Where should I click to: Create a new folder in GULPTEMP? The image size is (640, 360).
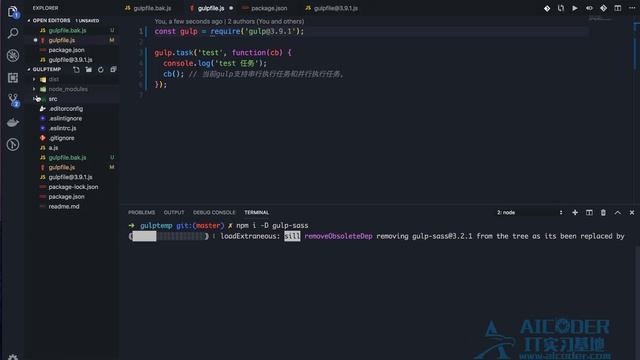pos(89,69)
